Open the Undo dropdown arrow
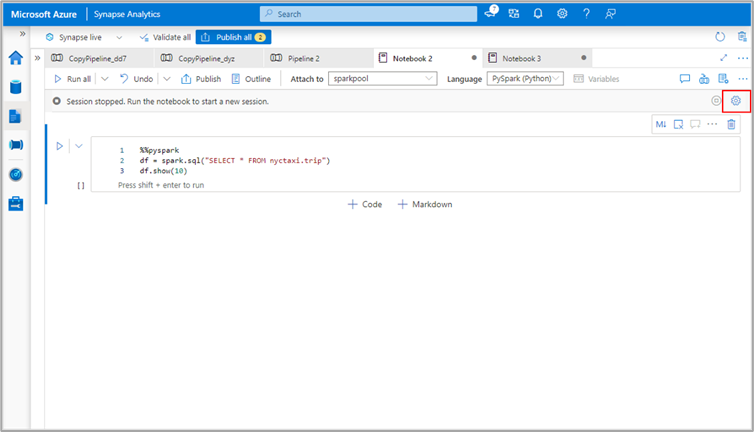The image size is (754, 432). coord(166,79)
